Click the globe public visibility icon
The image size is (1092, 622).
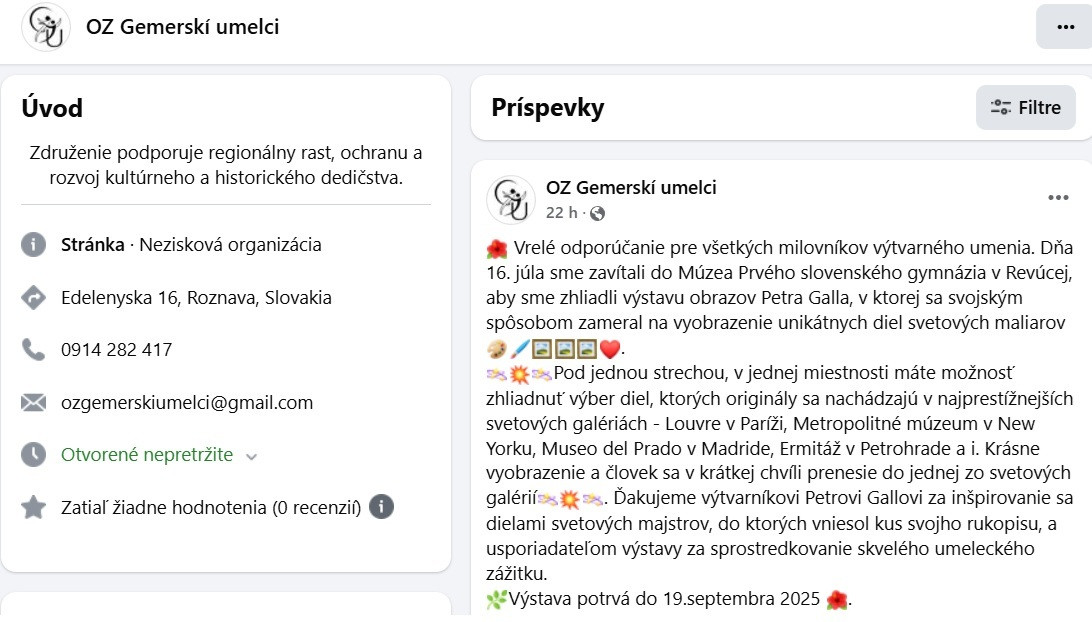click(x=598, y=213)
